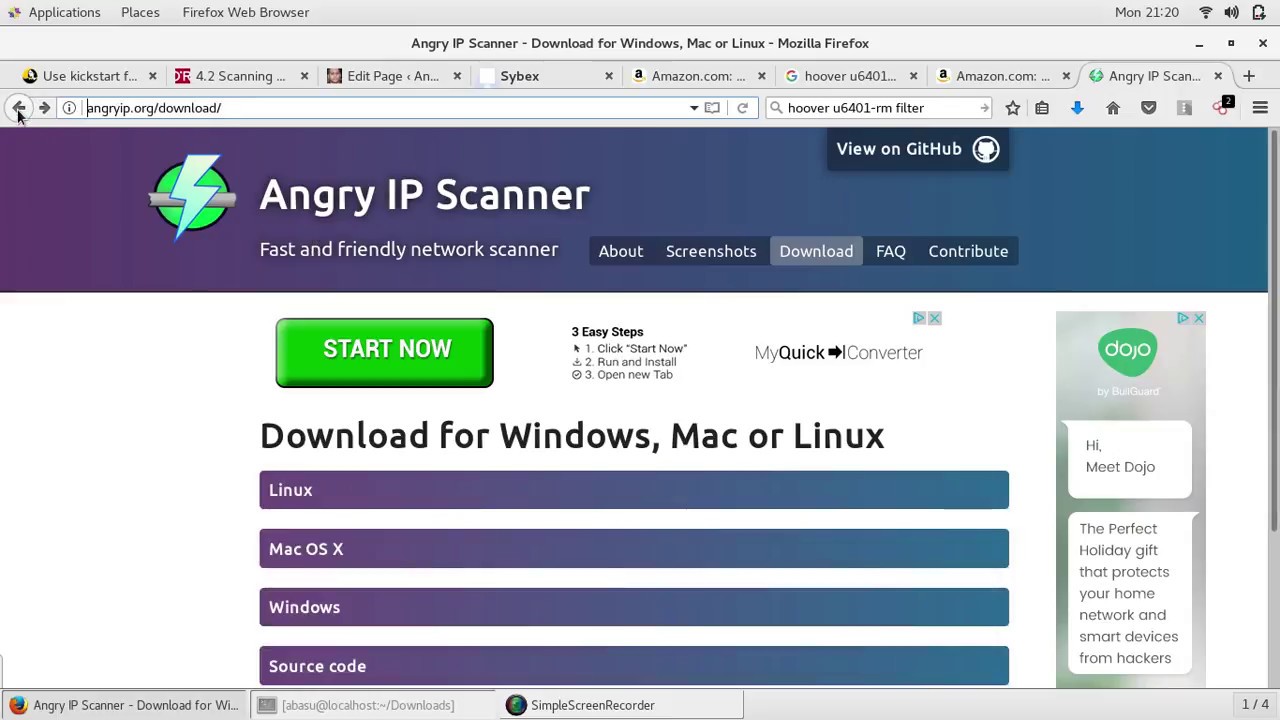Image resolution: width=1280 pixels, height=720 pixels.
Task: Close the 'hoover u6401...' tab
Action: (x=913, y=76)
